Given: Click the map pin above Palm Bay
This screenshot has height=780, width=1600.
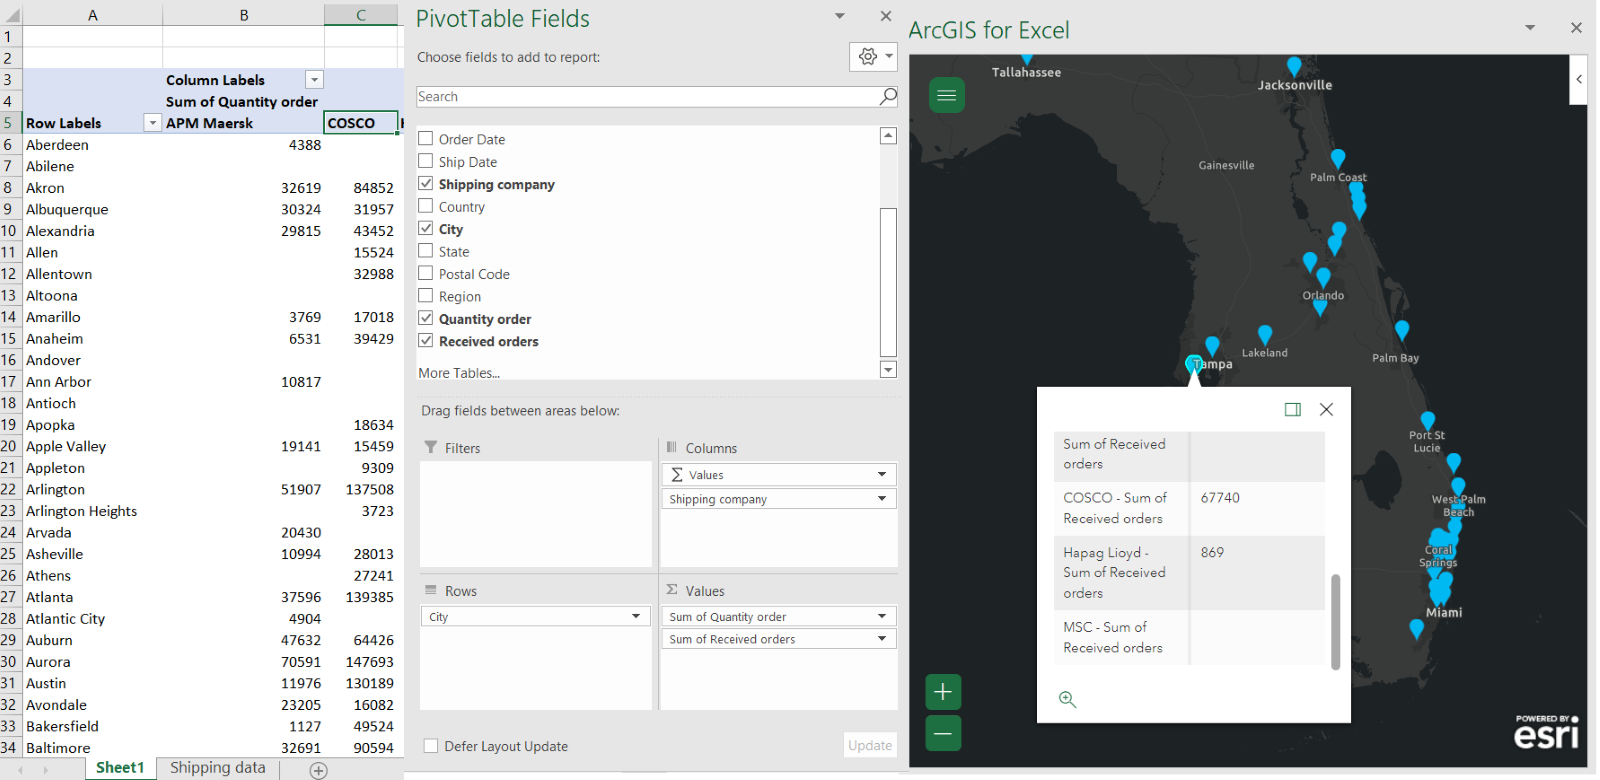Looking at the screenshot, I should tap(1402, 331).
